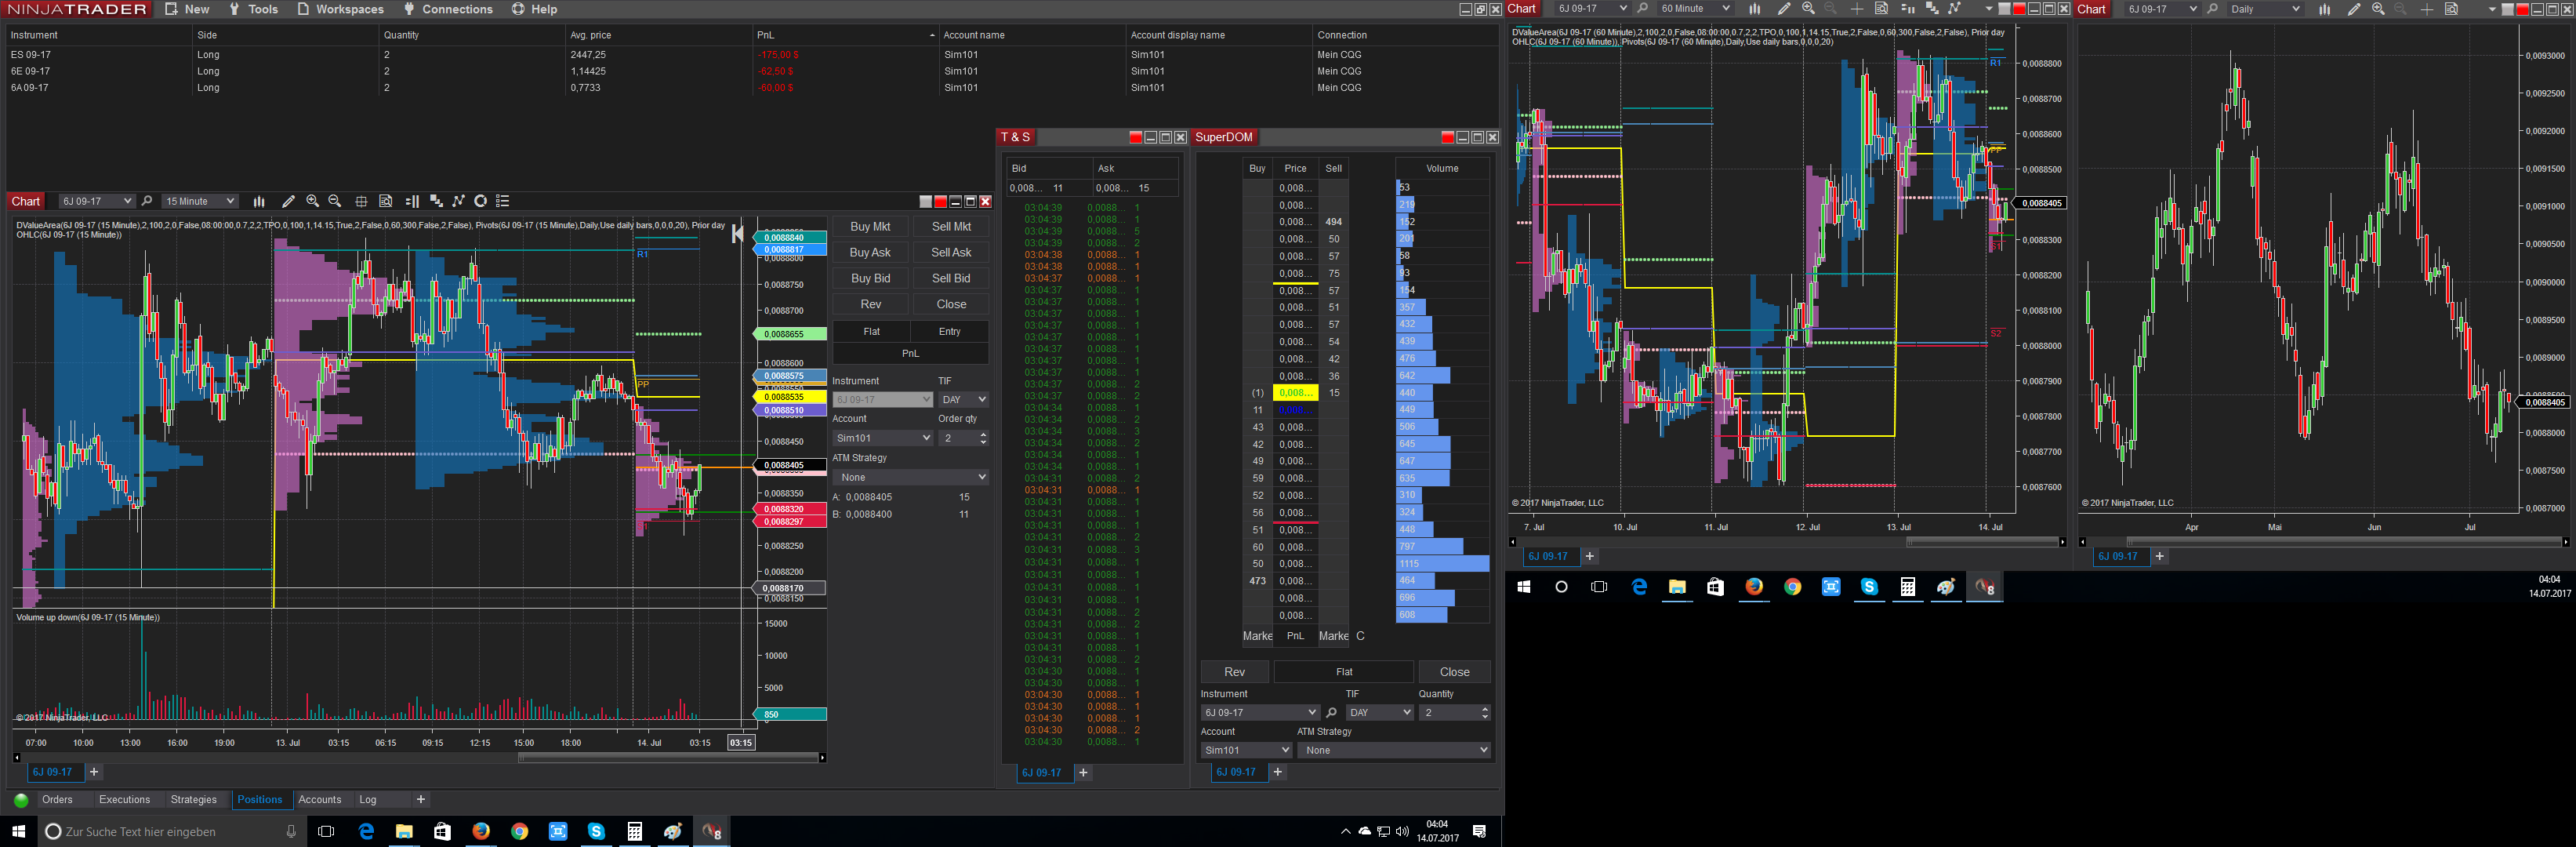This screenshot has height=847, width=2576.
Task: Open properties list icon on 15 Minute chart
Action: point(503,201)
